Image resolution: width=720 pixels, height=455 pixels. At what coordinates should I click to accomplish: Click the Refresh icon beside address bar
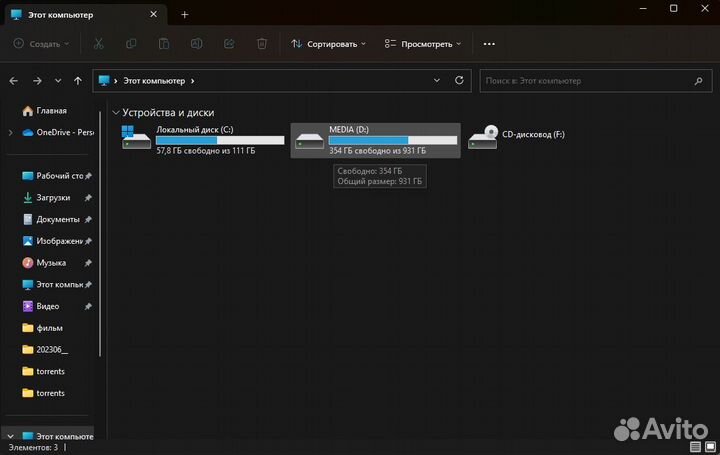tap(459, 80)
